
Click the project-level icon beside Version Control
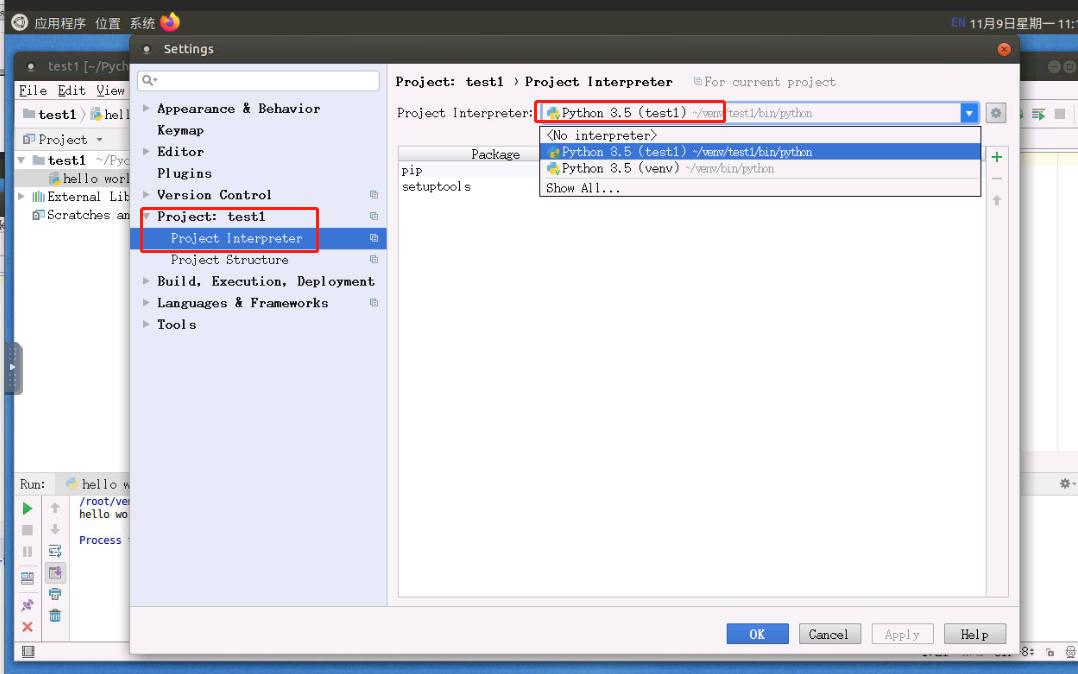[x=374, y=195]
